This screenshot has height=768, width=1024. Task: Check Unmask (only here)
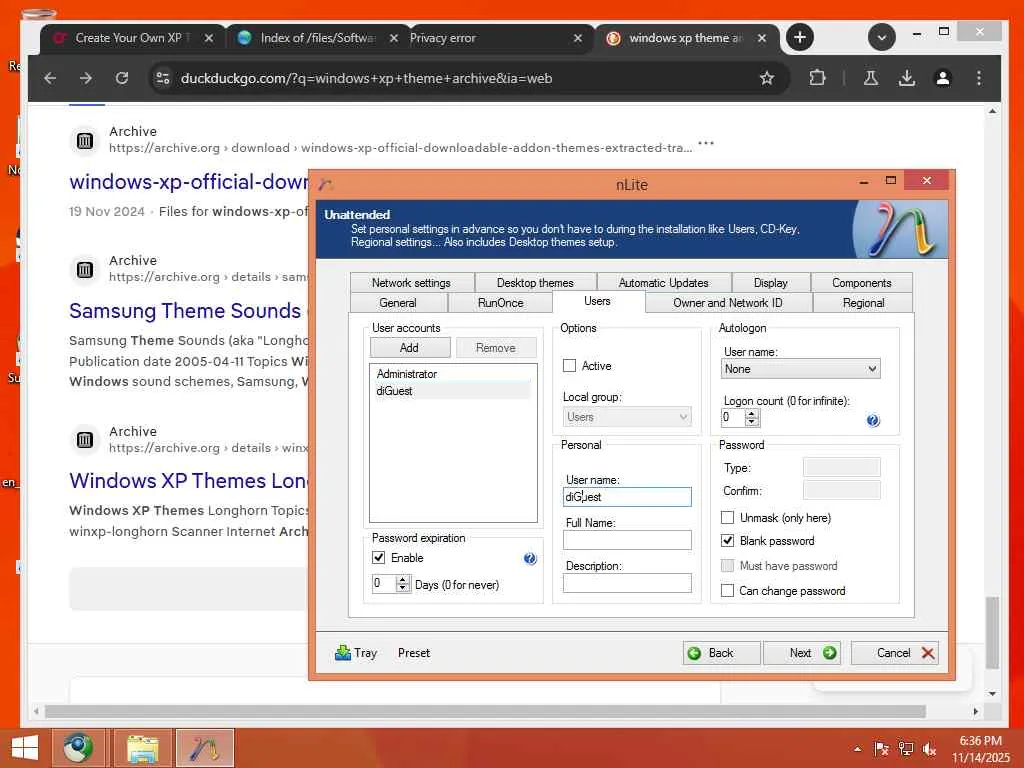coord(727,518)
